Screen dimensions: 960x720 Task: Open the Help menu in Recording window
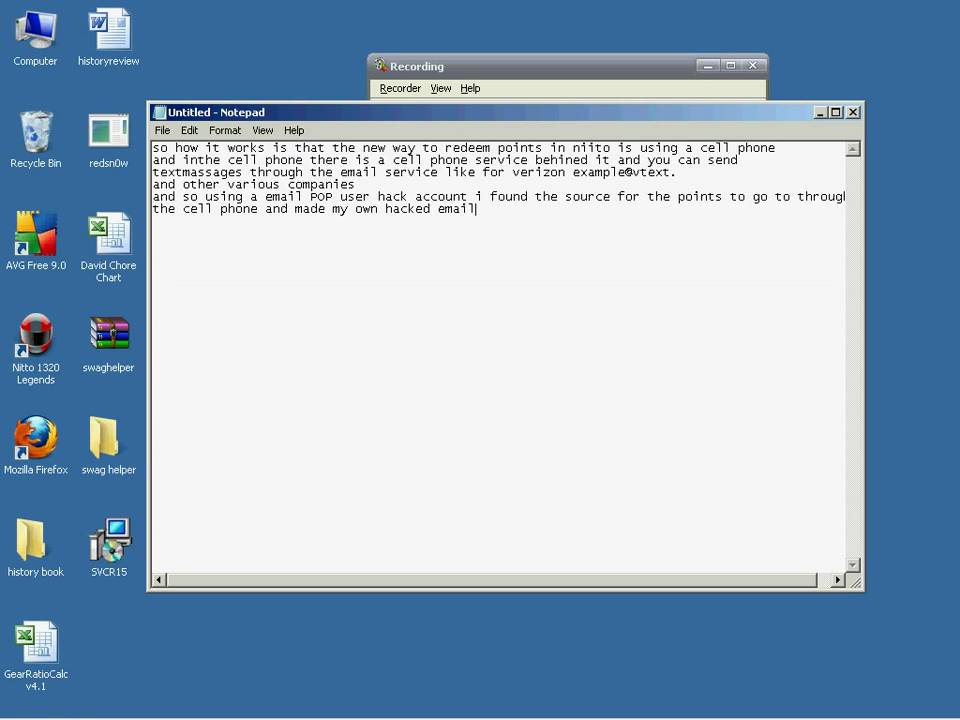(x=470, y=88)
